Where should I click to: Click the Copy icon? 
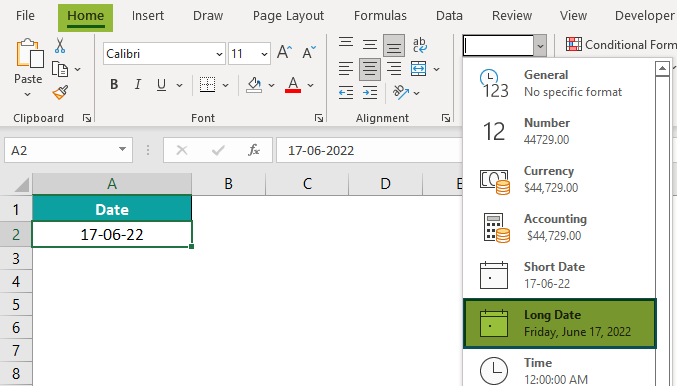[60, 69]
